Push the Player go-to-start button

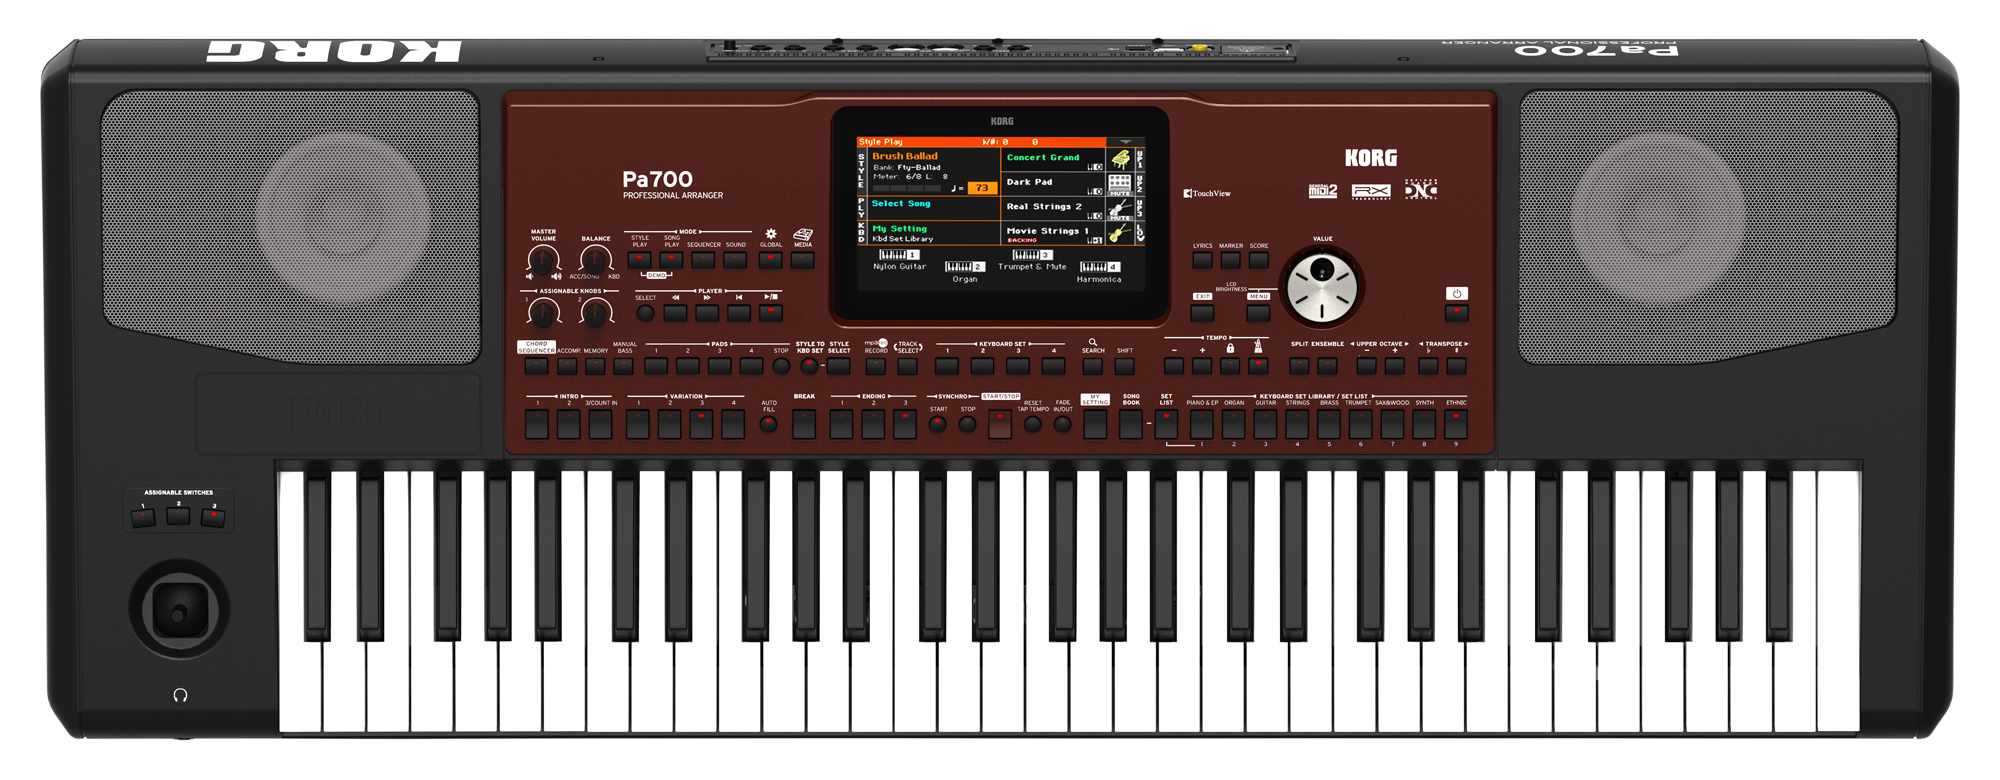739,313
